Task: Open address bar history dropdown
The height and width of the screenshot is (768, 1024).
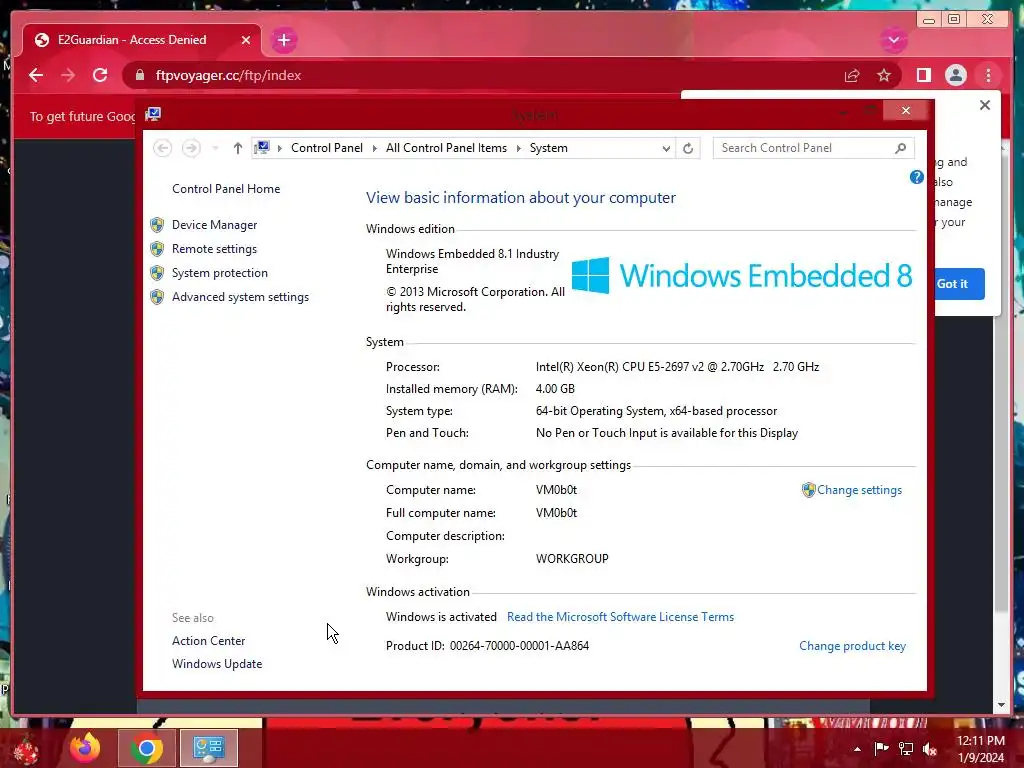Action: coord(665,148)
